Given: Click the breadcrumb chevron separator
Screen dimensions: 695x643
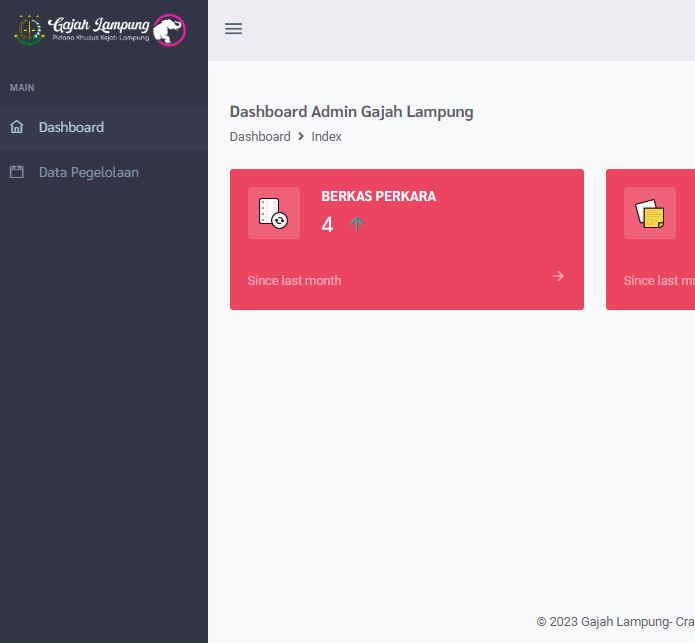Looking at the screenshot, I should pos(301,137).
